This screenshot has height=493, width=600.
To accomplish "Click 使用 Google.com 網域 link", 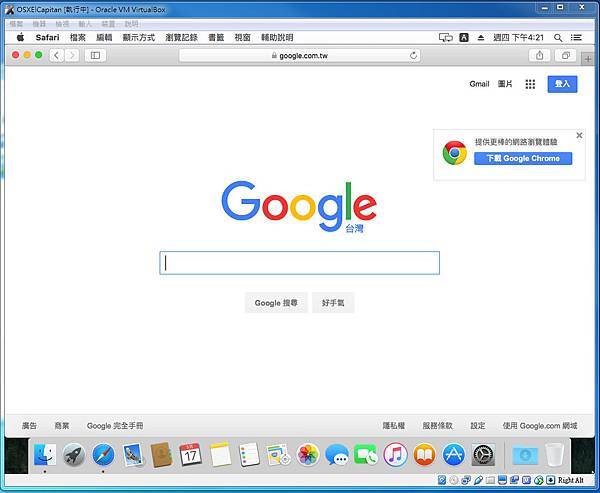I will 540,426.
